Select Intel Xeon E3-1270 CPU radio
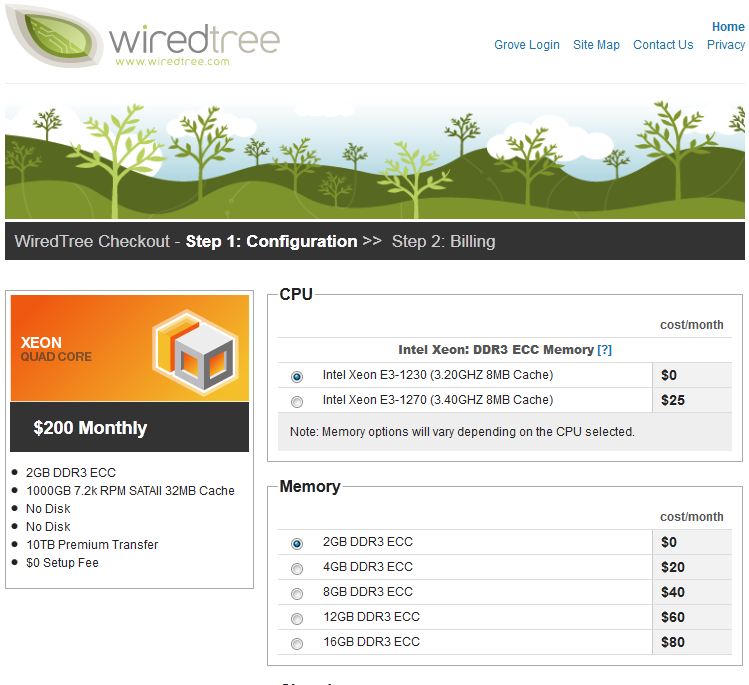749x685 pixels. point(297,402)
